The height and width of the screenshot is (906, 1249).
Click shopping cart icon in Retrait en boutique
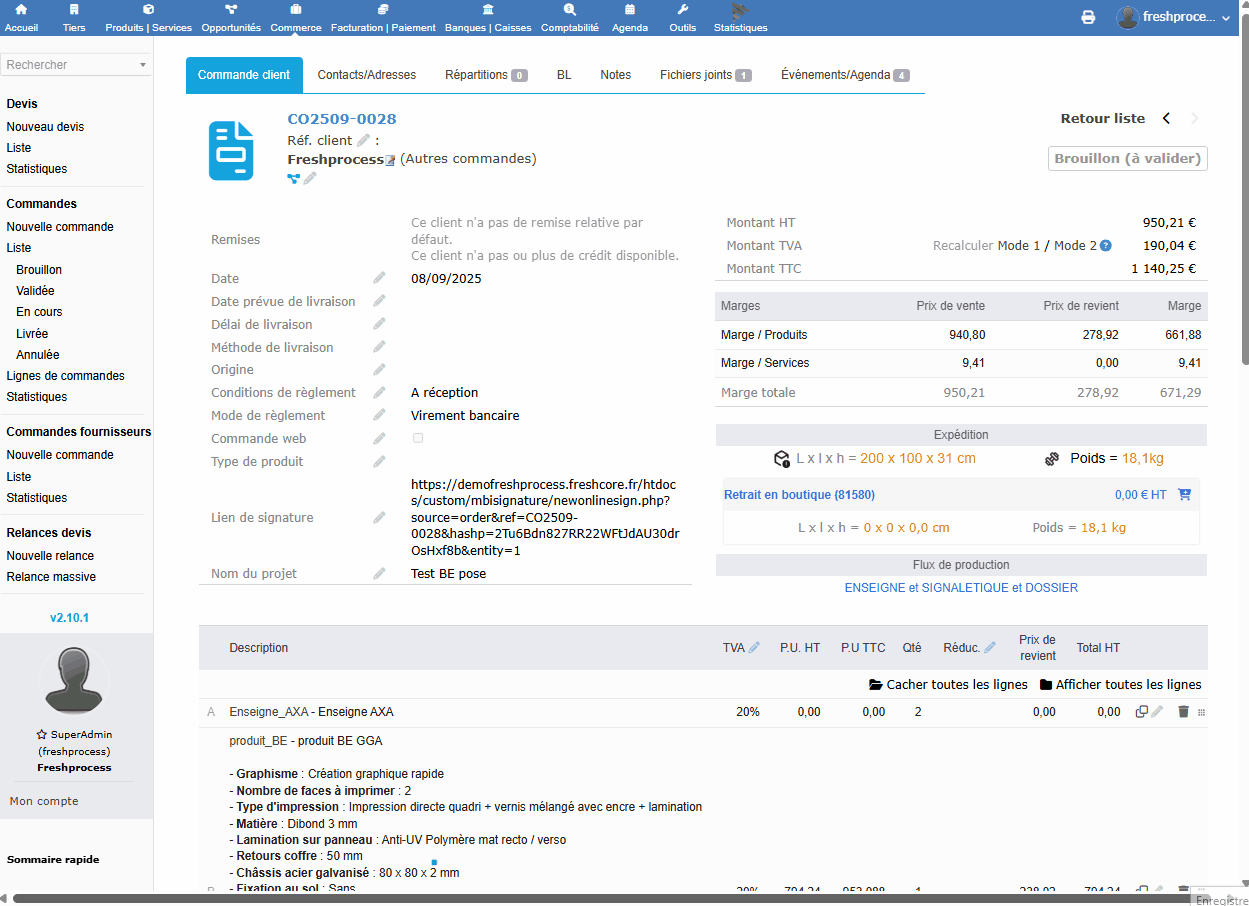click(1184, 494)
